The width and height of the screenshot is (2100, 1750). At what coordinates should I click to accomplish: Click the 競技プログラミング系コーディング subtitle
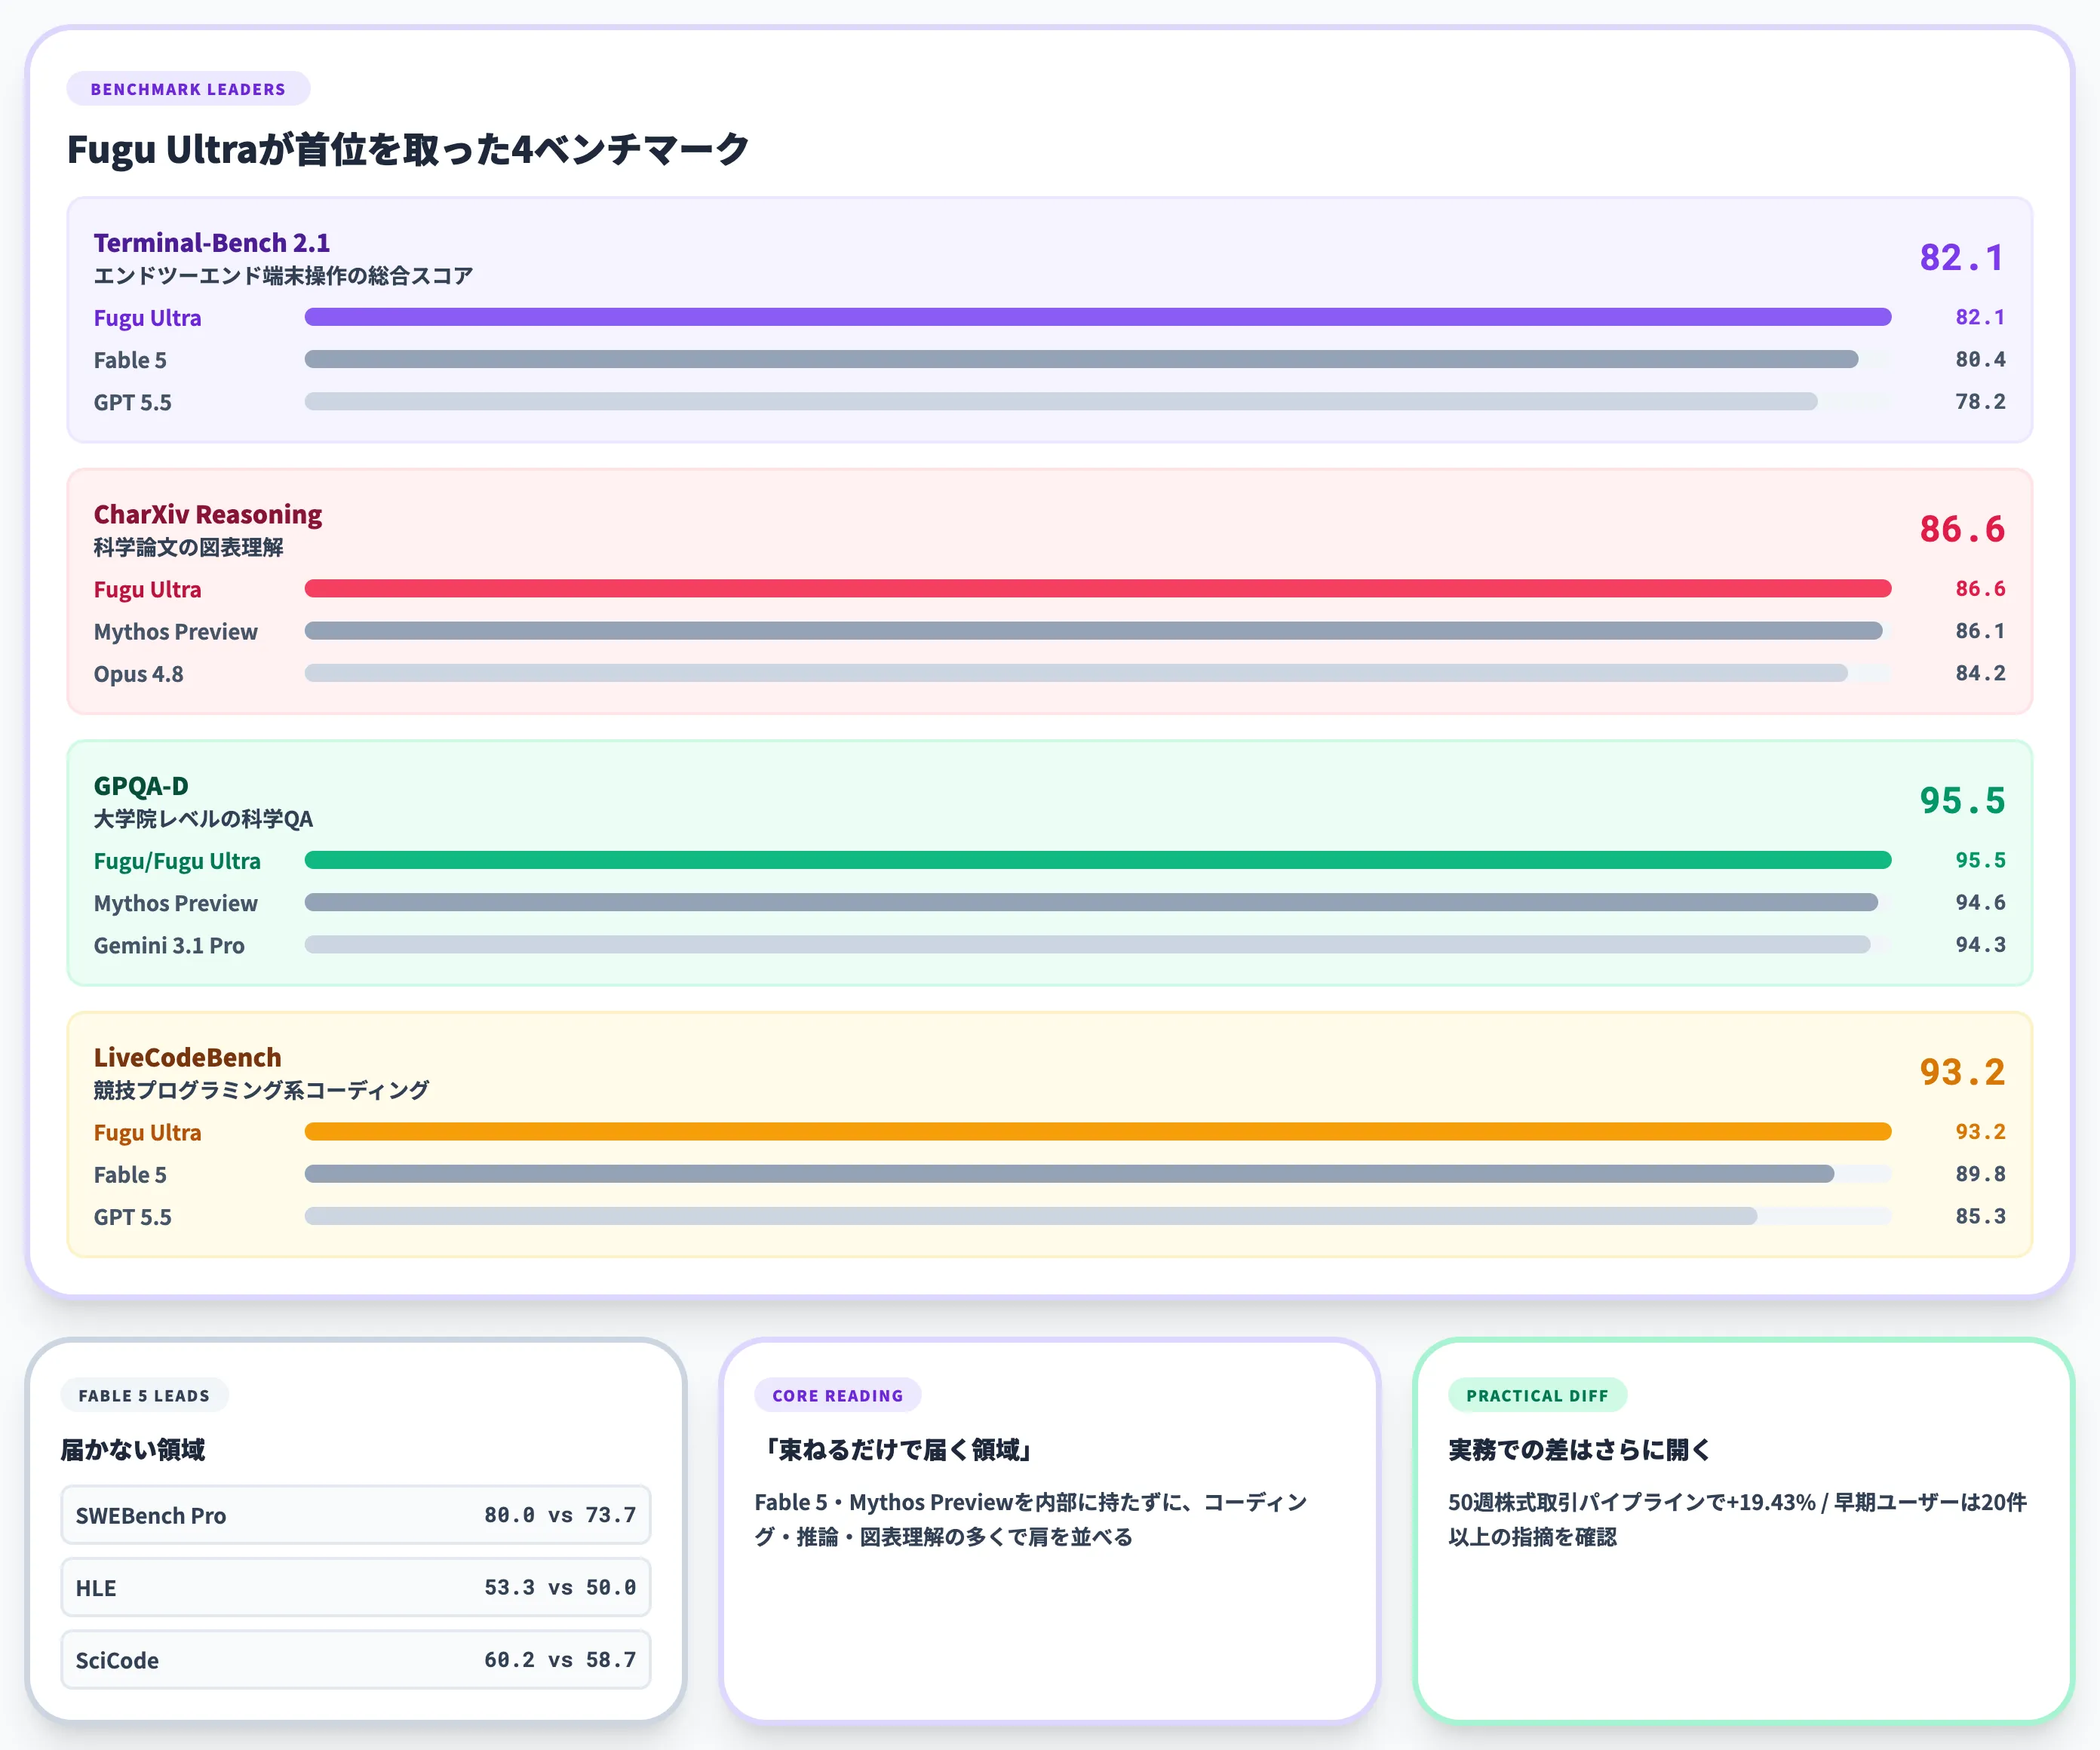pyautogui.click(x=261, y=1090)
